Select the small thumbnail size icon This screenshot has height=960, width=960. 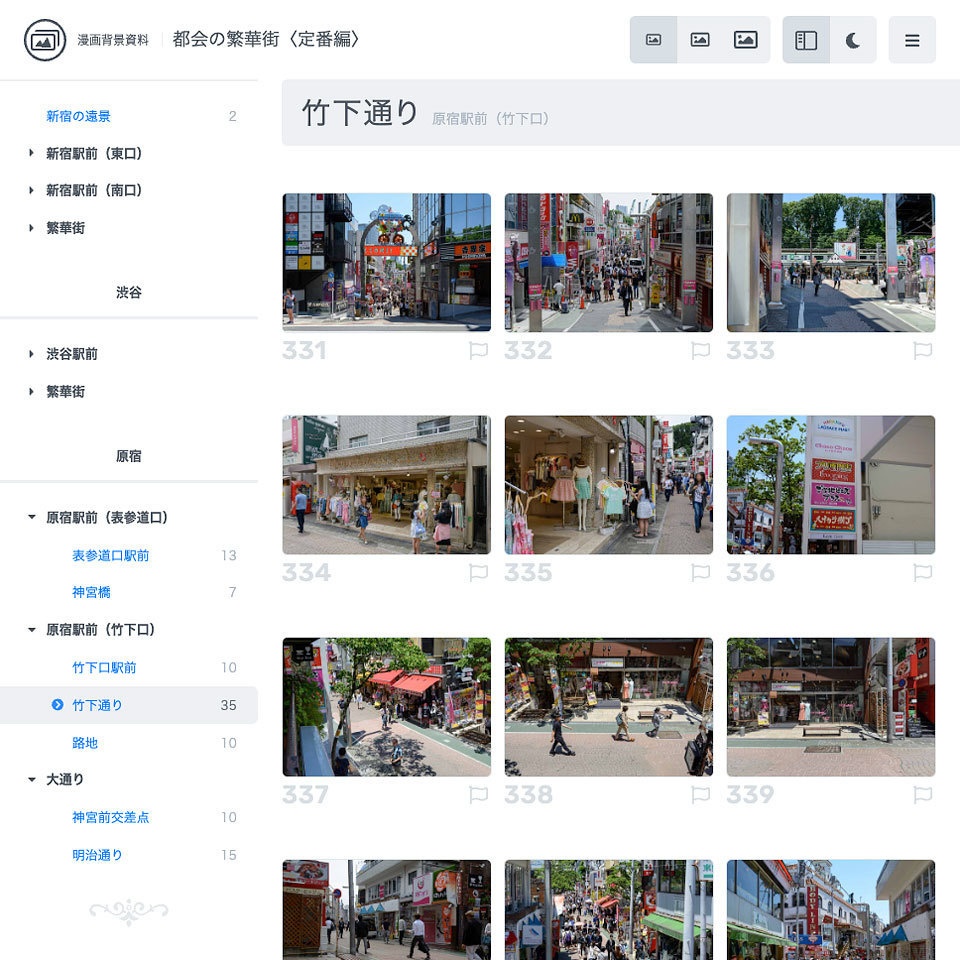pos(653,38)
